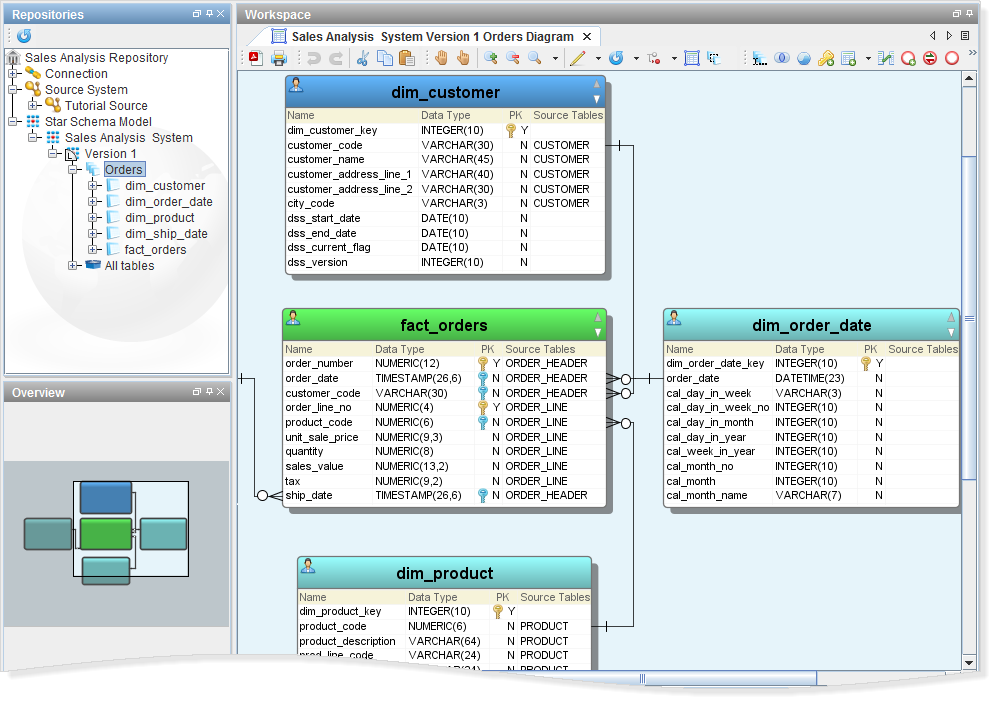Refresh the Repositories panel
The width and height of the screenshot is (996, 705).
(24, 35)
